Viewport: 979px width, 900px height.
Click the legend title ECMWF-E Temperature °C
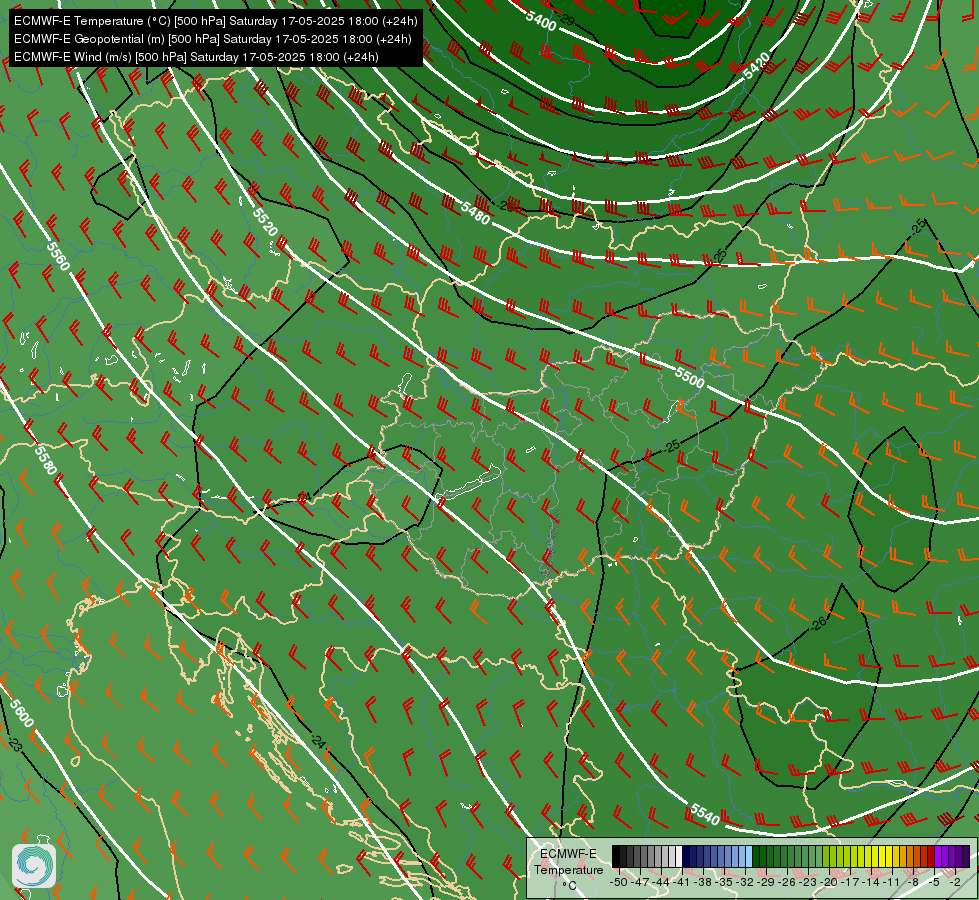(569, 870)
